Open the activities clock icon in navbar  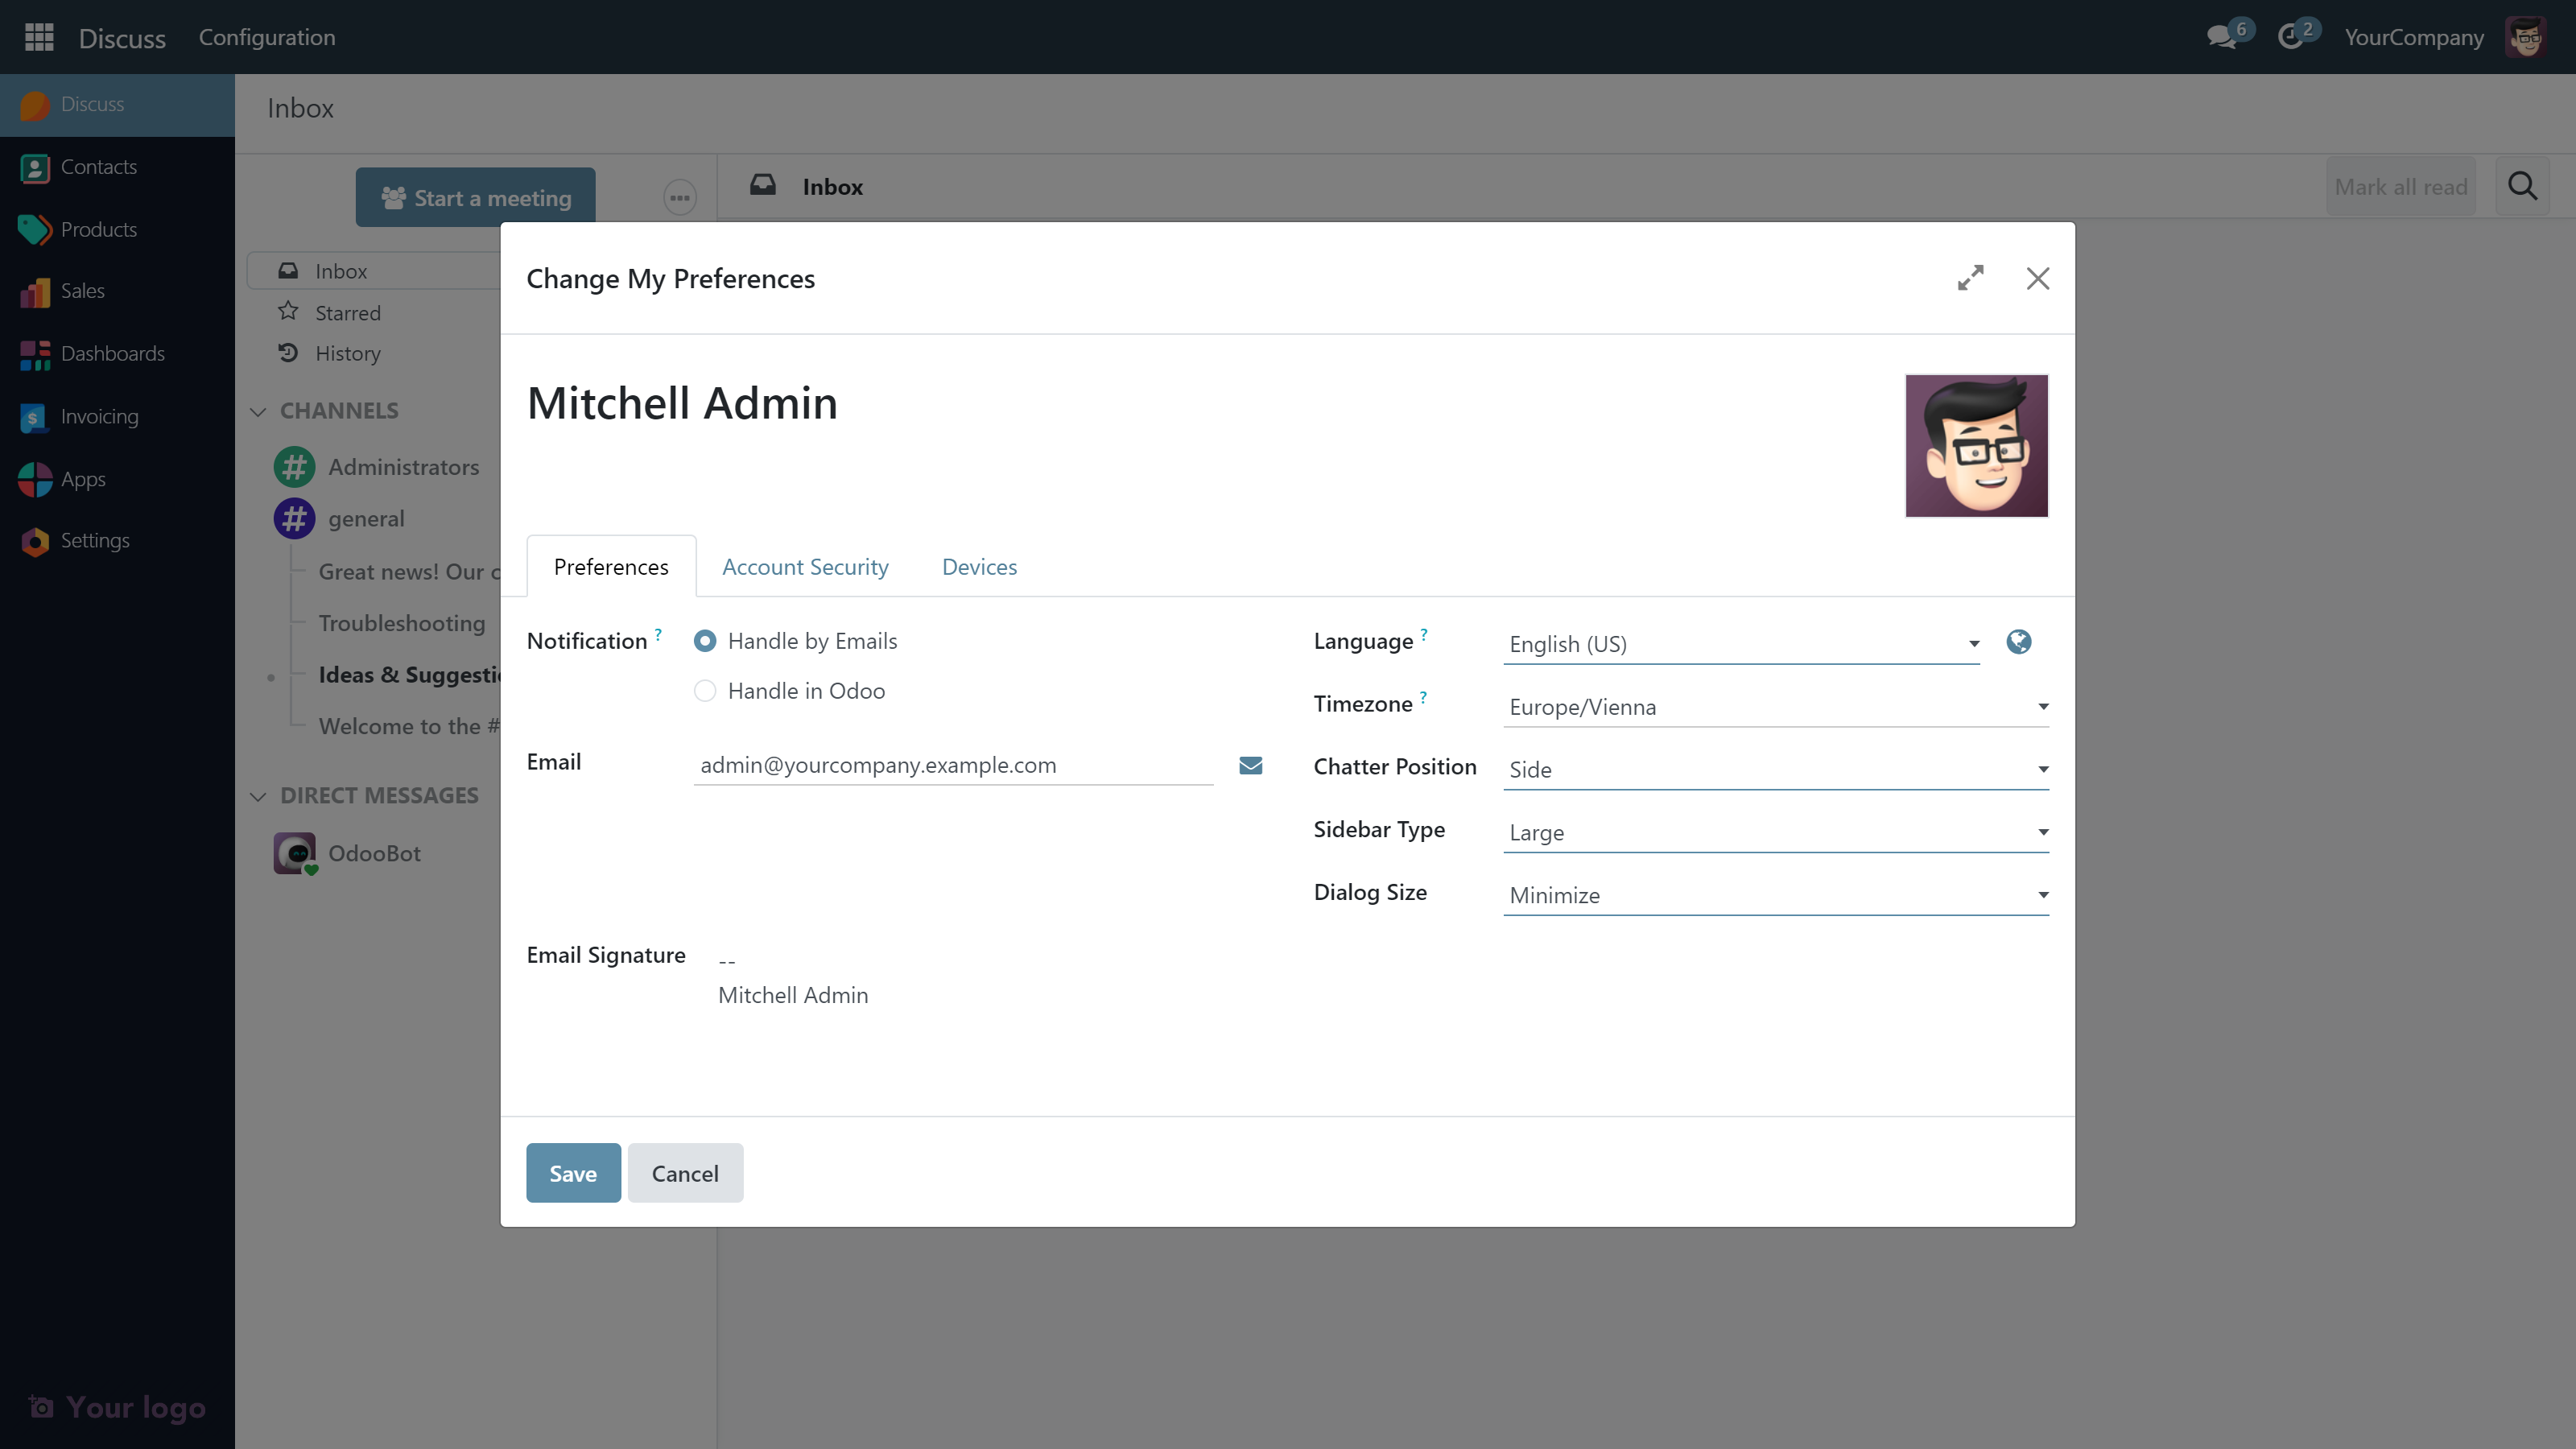[x=2290, y=37]
